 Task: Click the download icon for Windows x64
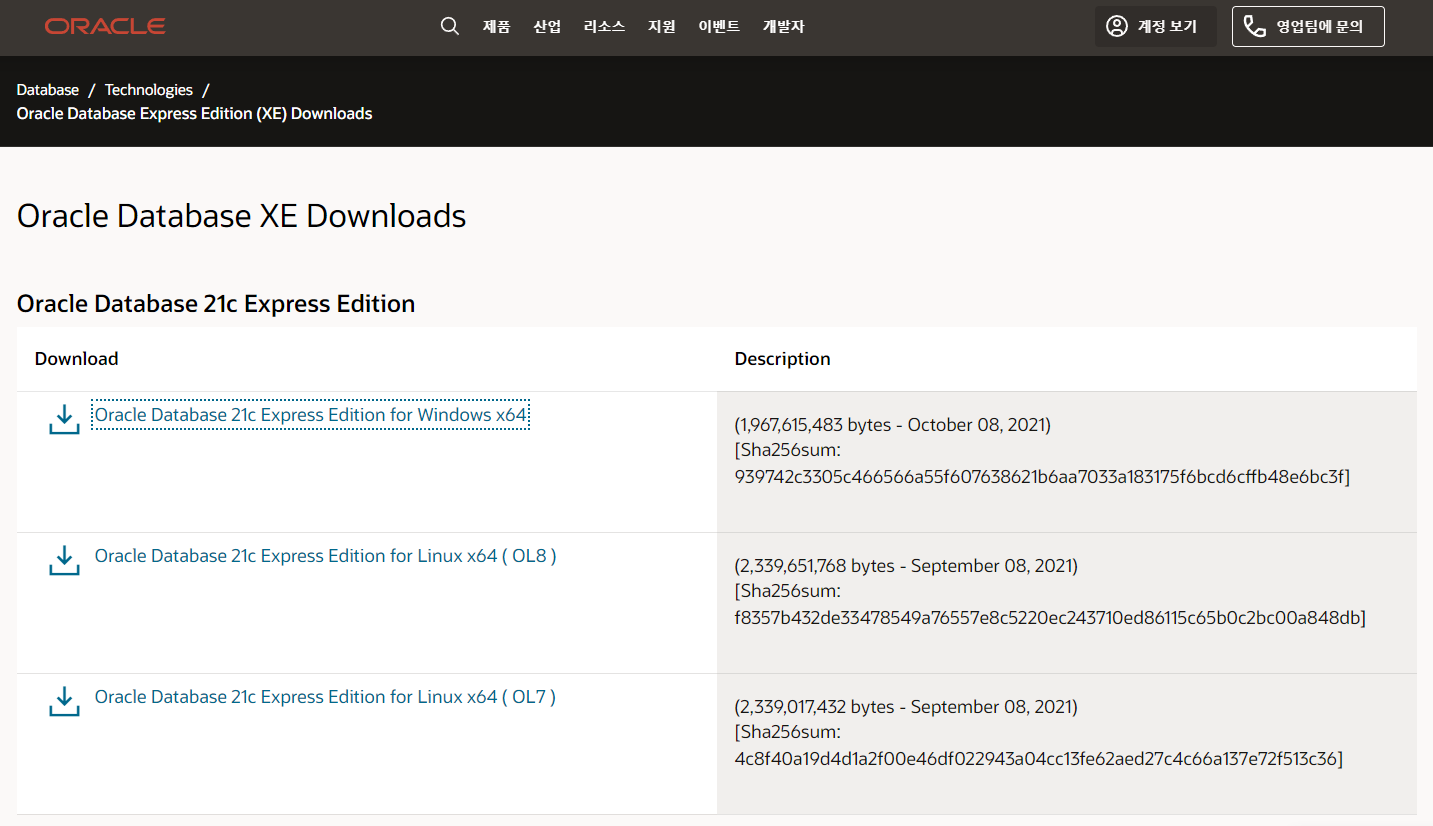64,419
